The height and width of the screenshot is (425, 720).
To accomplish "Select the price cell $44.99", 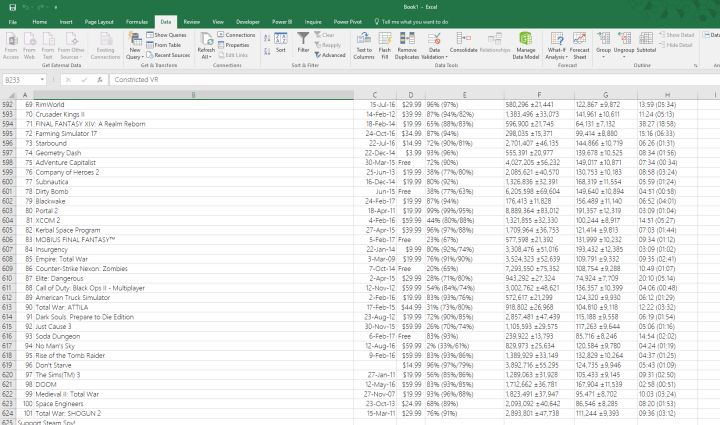I will click(x=411, y=307).
